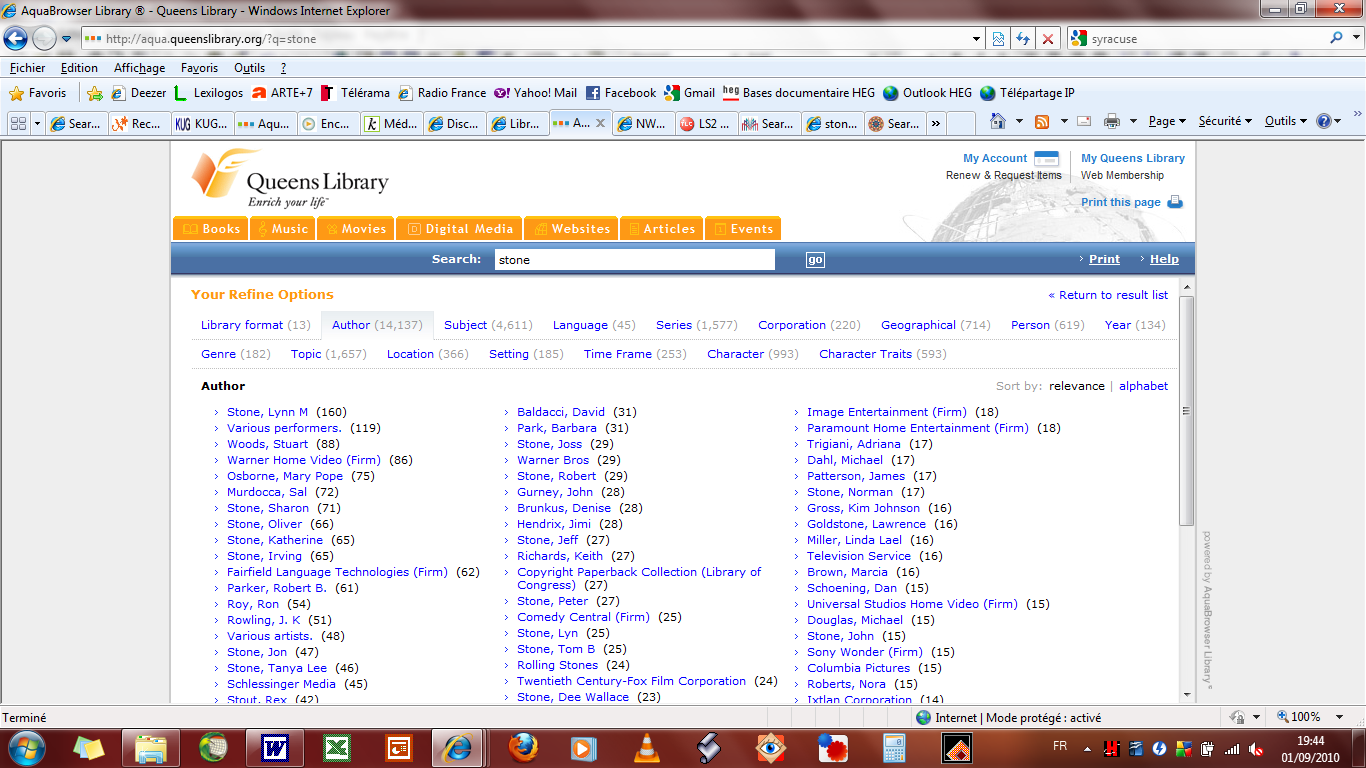Open the tab list dropdown arrow
Screen dimensions: 1366x768
coord(37,123)
